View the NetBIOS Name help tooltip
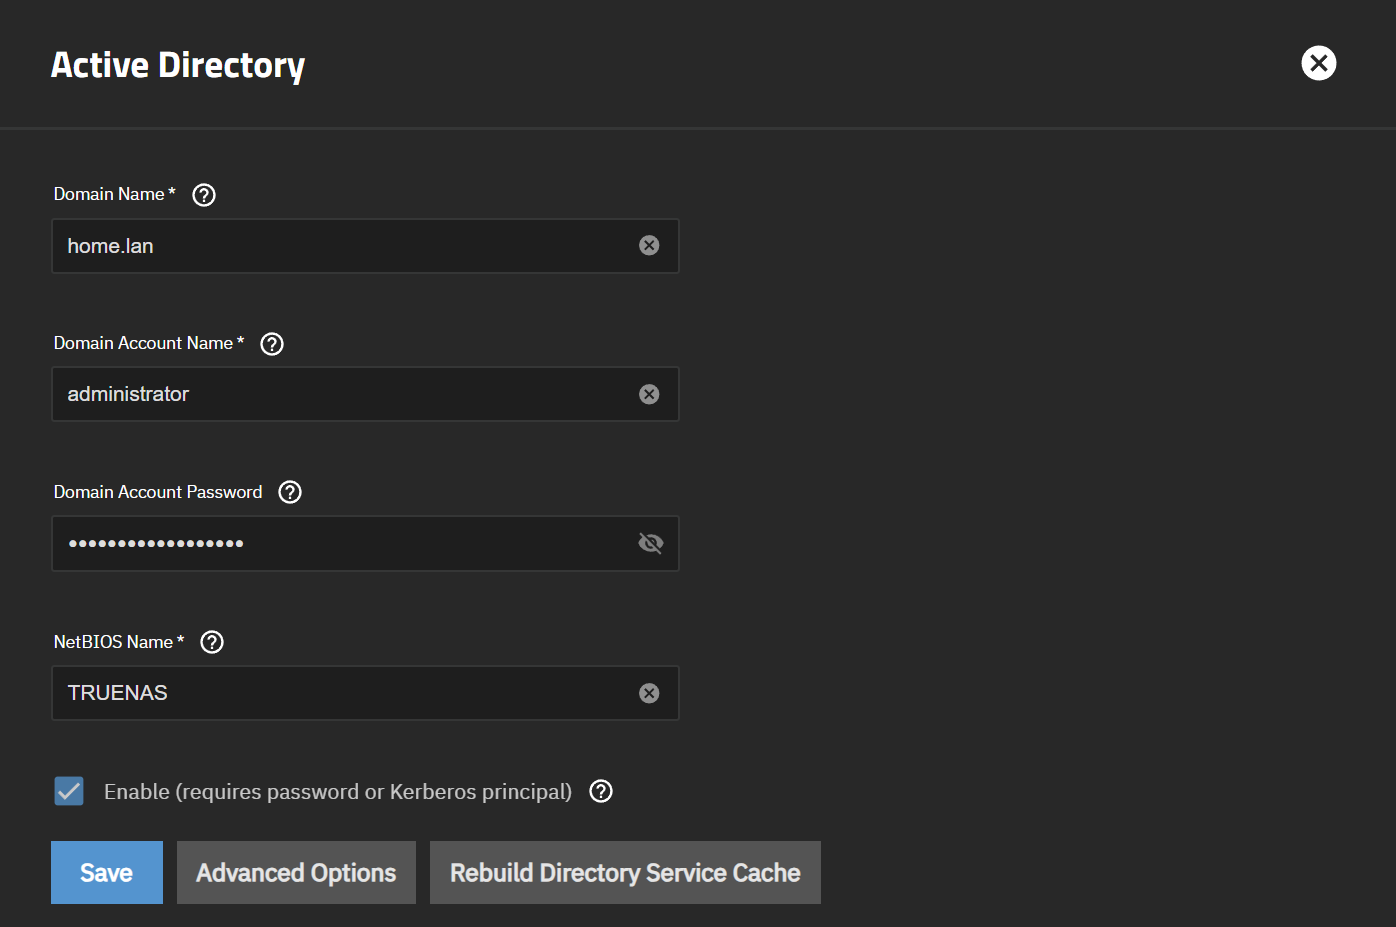The width and height of the screenshot is (1396, 927). (212, 642)
